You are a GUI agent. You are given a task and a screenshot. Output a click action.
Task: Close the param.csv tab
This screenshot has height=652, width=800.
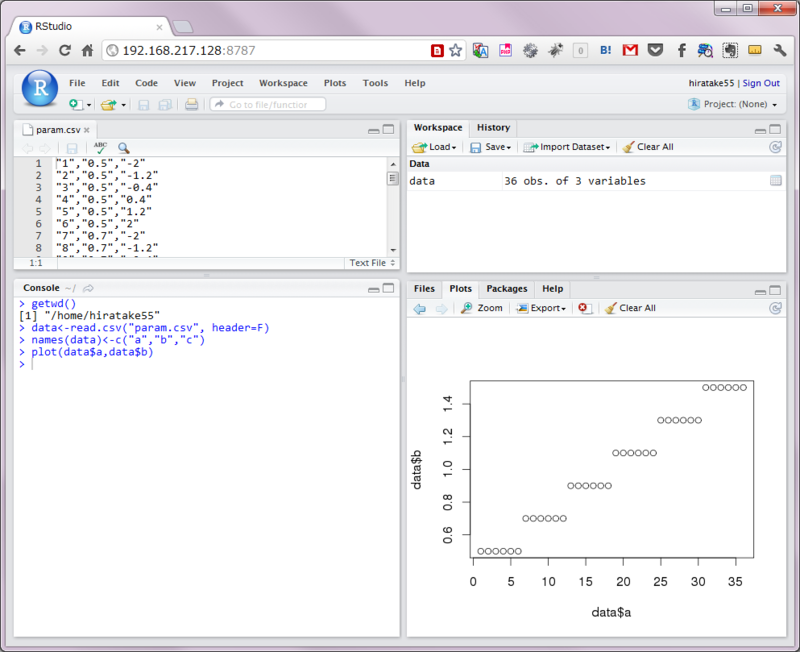point(87,130)
